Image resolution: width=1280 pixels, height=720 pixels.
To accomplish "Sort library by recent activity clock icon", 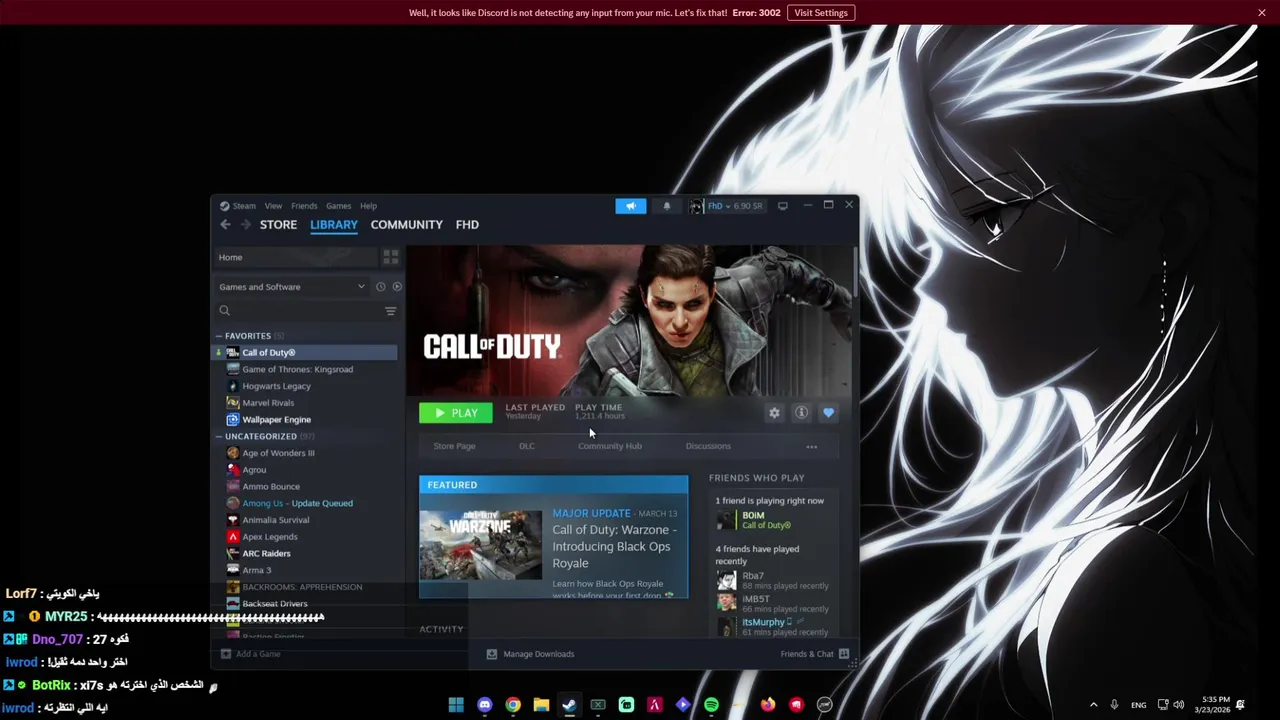I will coord(380,287).
